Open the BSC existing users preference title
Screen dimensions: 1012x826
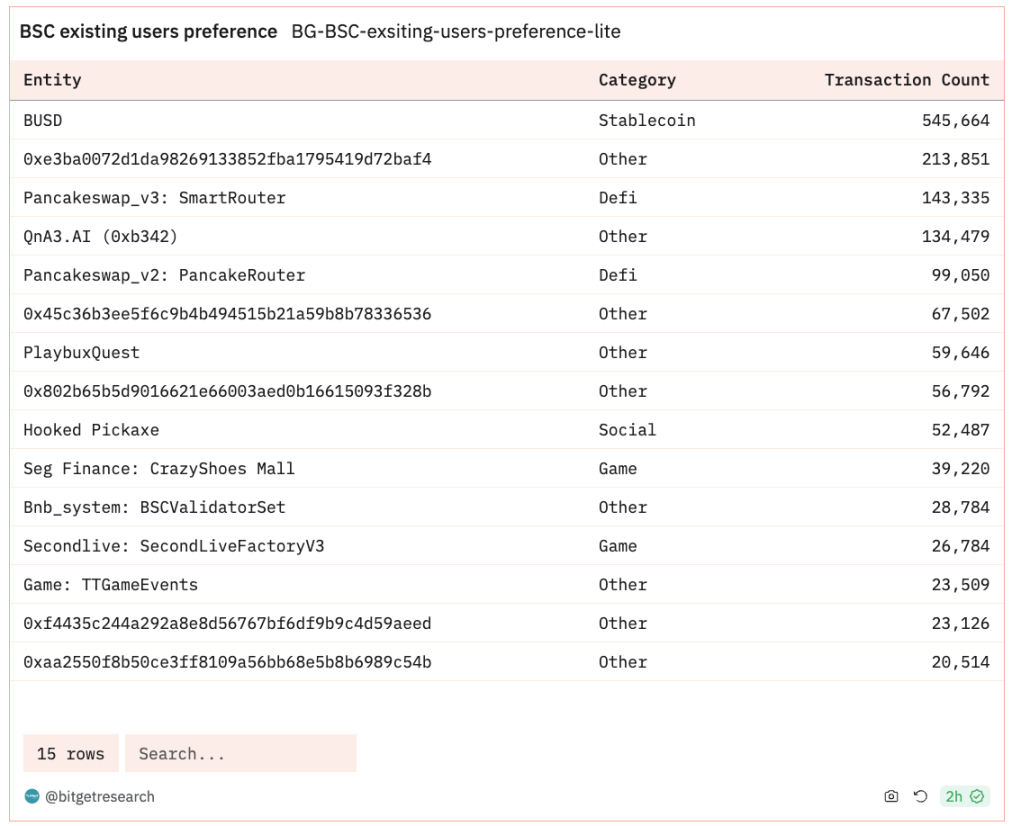pos(148,31)
